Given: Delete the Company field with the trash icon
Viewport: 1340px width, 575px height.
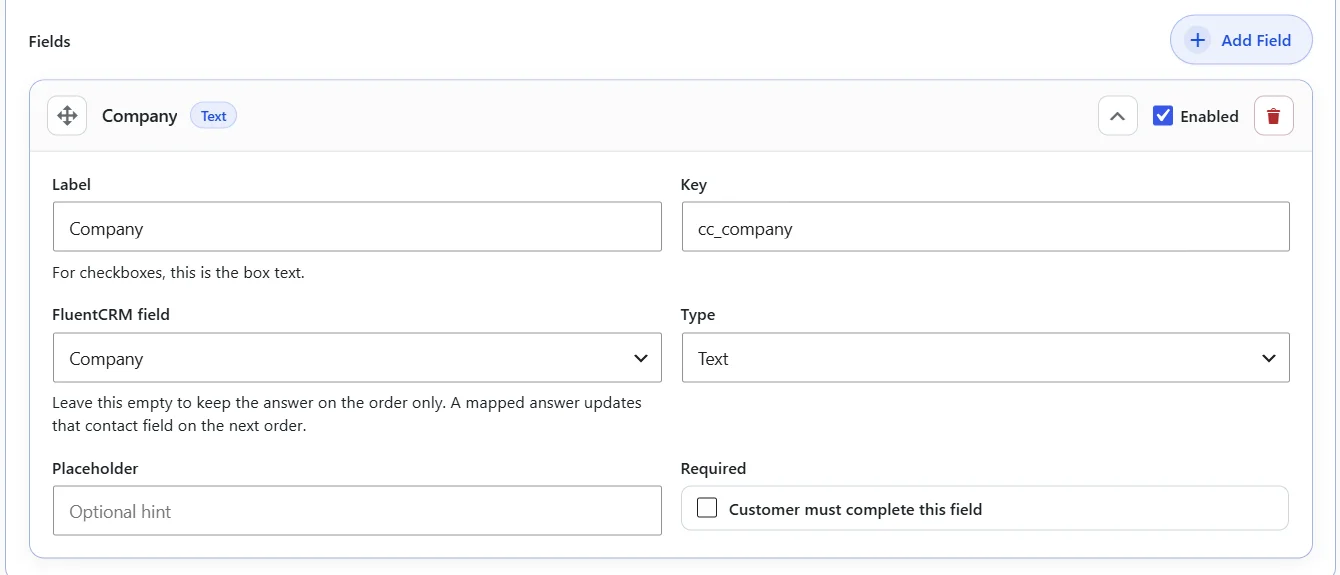Looking at the screenshot, I should point(1273,116).
